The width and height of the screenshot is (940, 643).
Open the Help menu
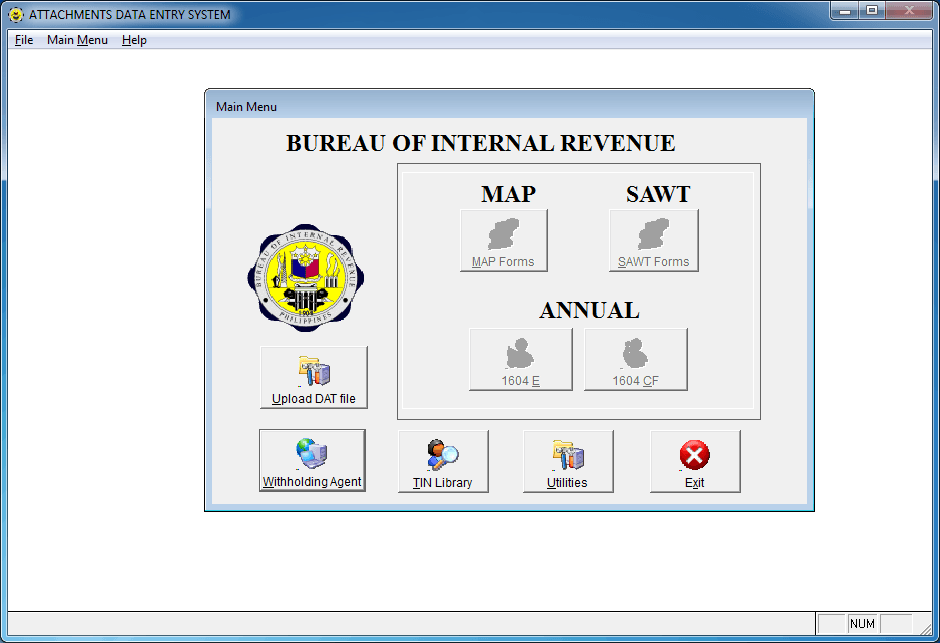point(134,40)
